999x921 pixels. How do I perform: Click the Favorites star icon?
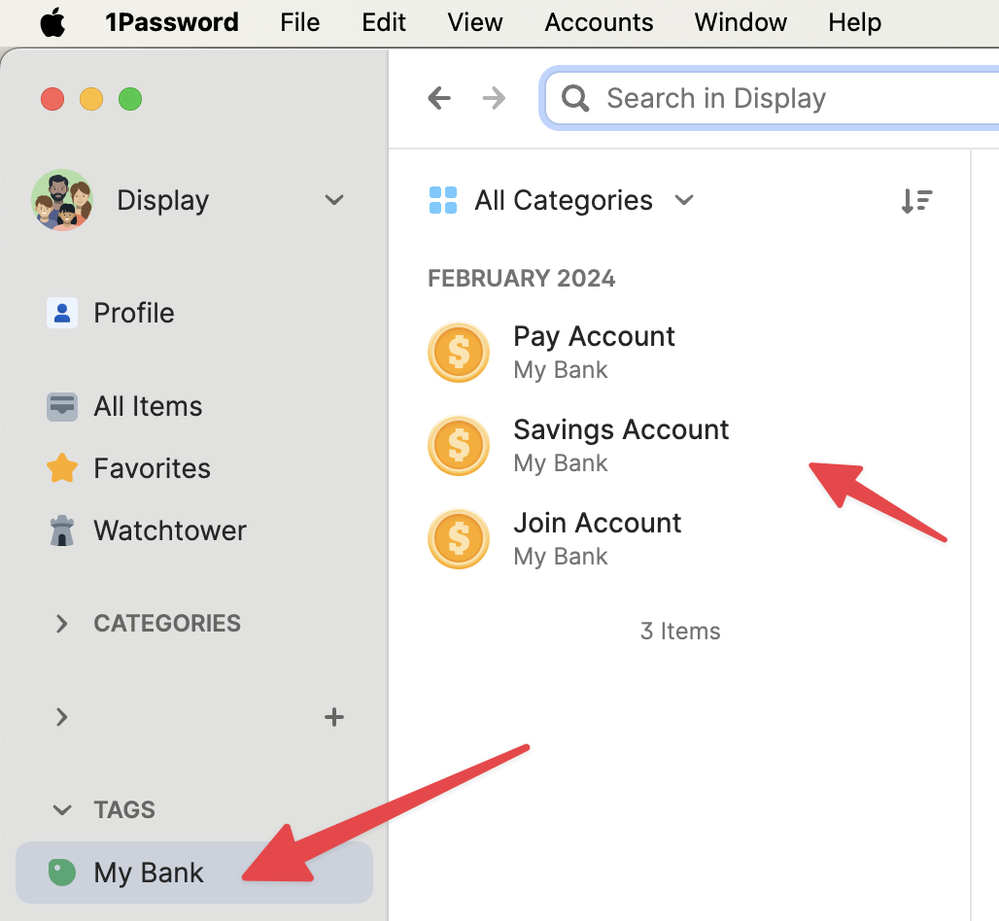click(62, 468)
